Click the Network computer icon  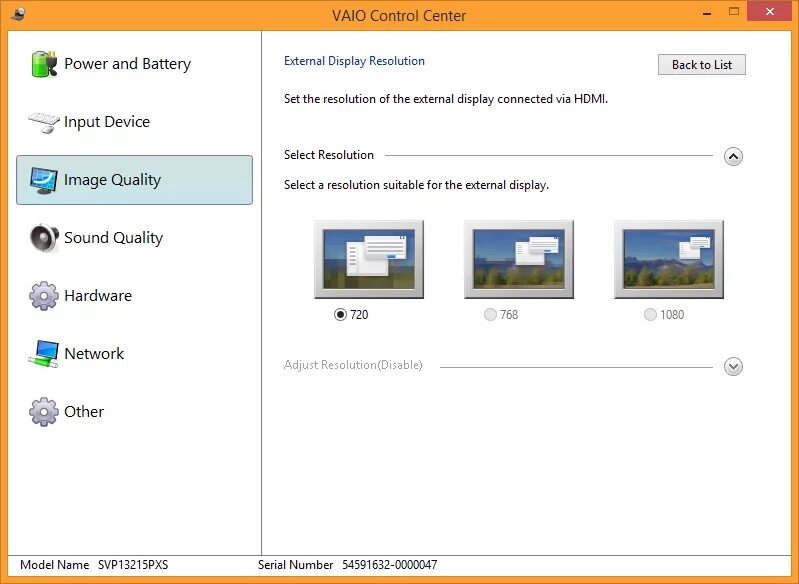click(x=44, y=354)
